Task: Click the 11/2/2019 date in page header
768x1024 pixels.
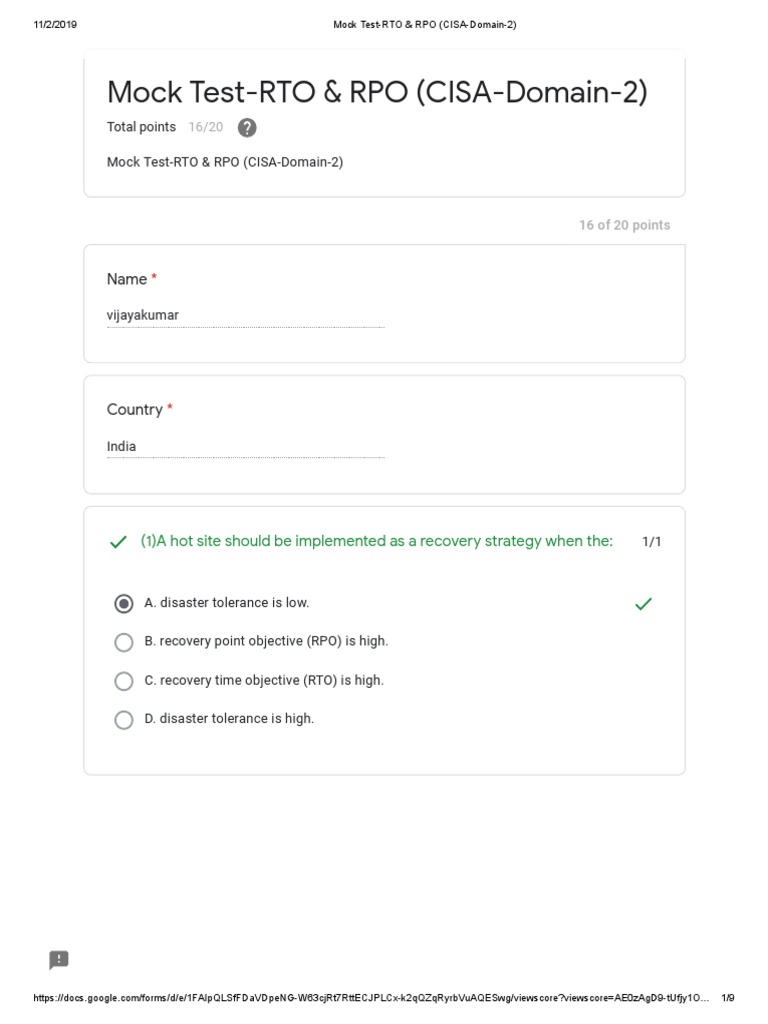Action: [55, 25]
